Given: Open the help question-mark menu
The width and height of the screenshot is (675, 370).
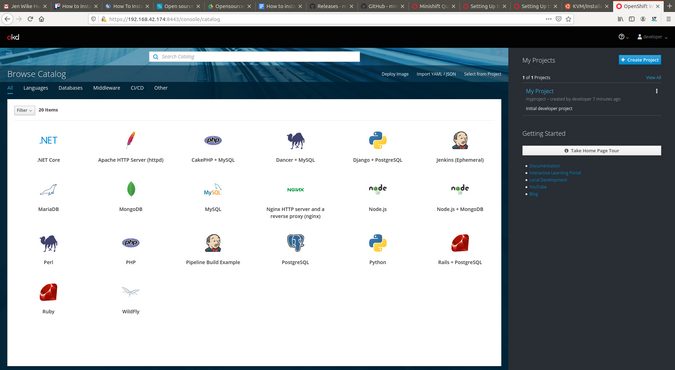Looking at the screenshot, I should pyautogui.click(x=623, y=37).
